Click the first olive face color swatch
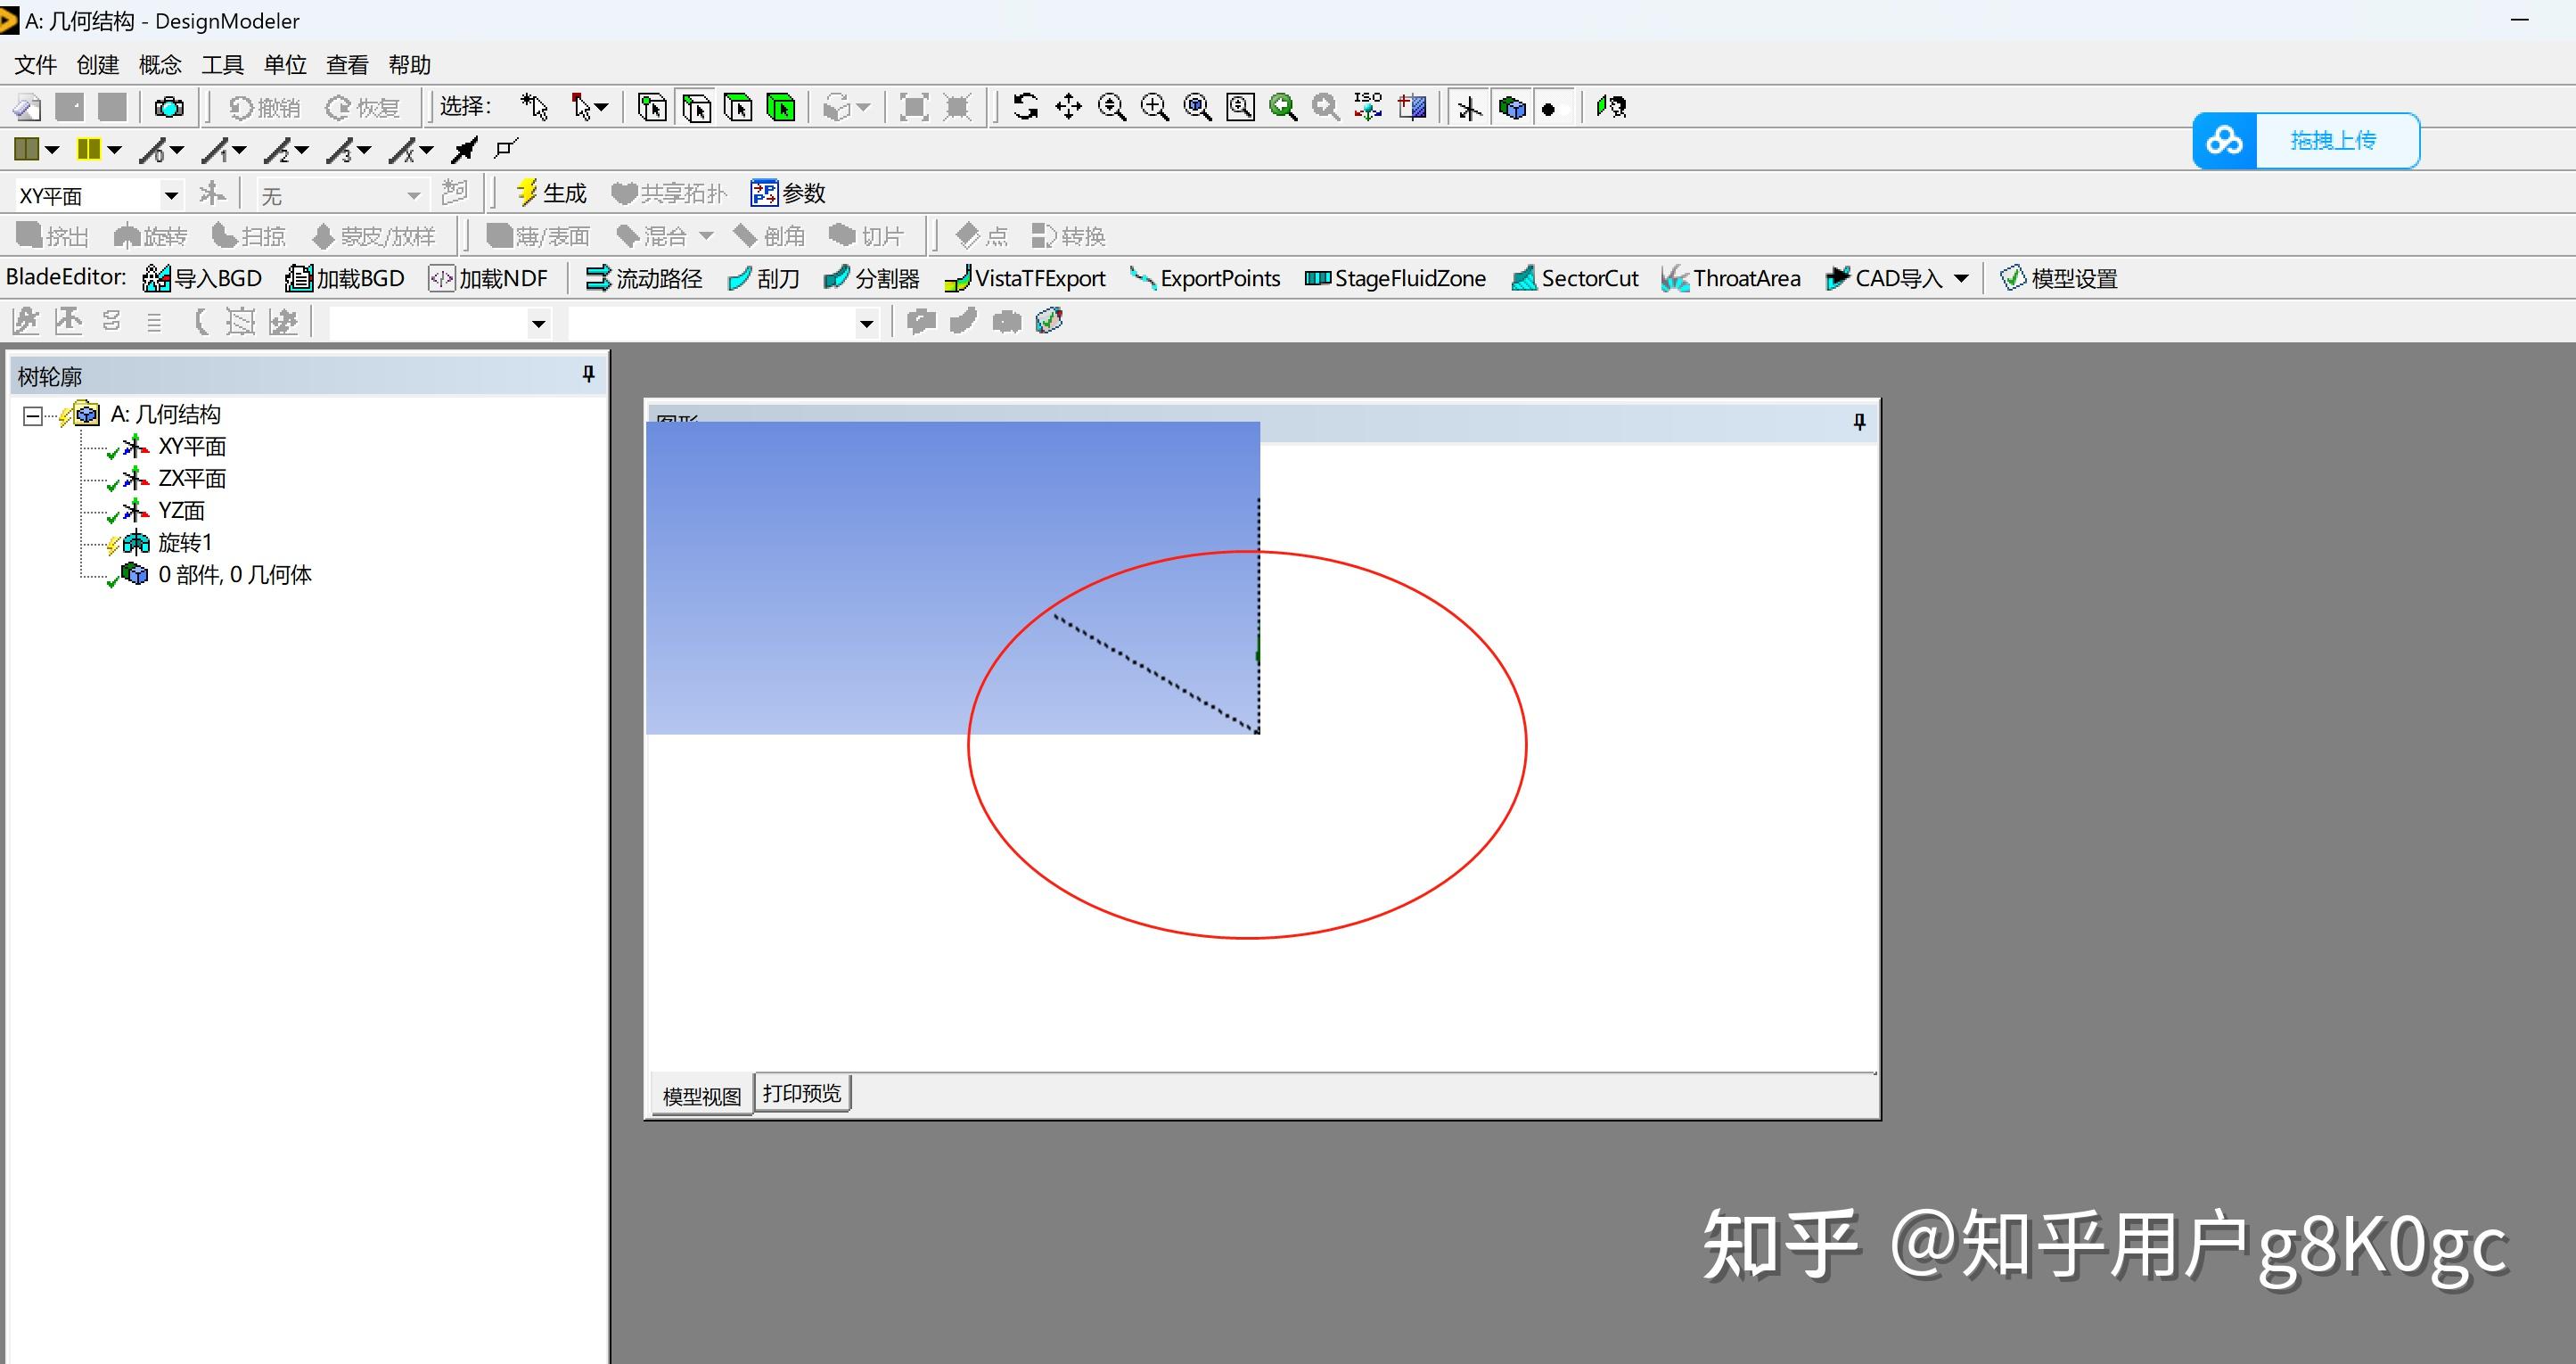The height and width of the screenshot is (1364, 2576). click(26, 150)
